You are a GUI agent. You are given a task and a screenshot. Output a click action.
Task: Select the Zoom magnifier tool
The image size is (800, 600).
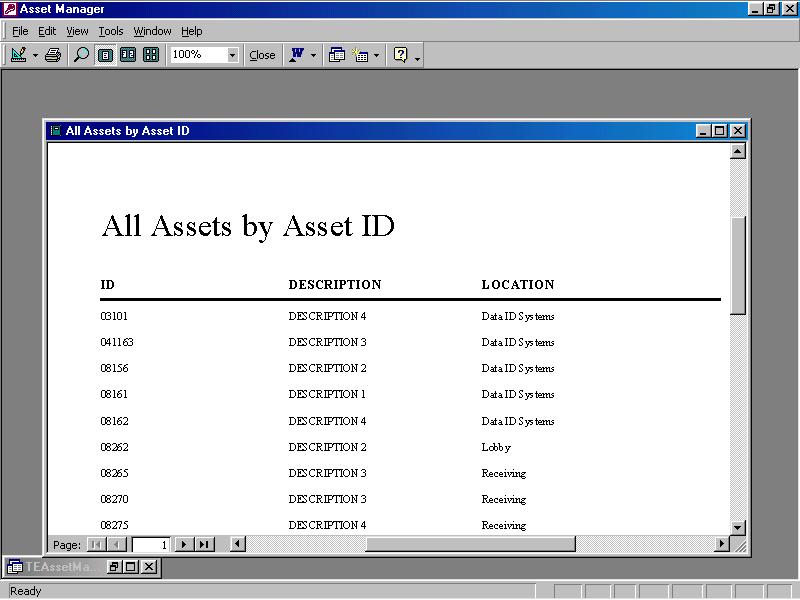[x=81, y=55]
